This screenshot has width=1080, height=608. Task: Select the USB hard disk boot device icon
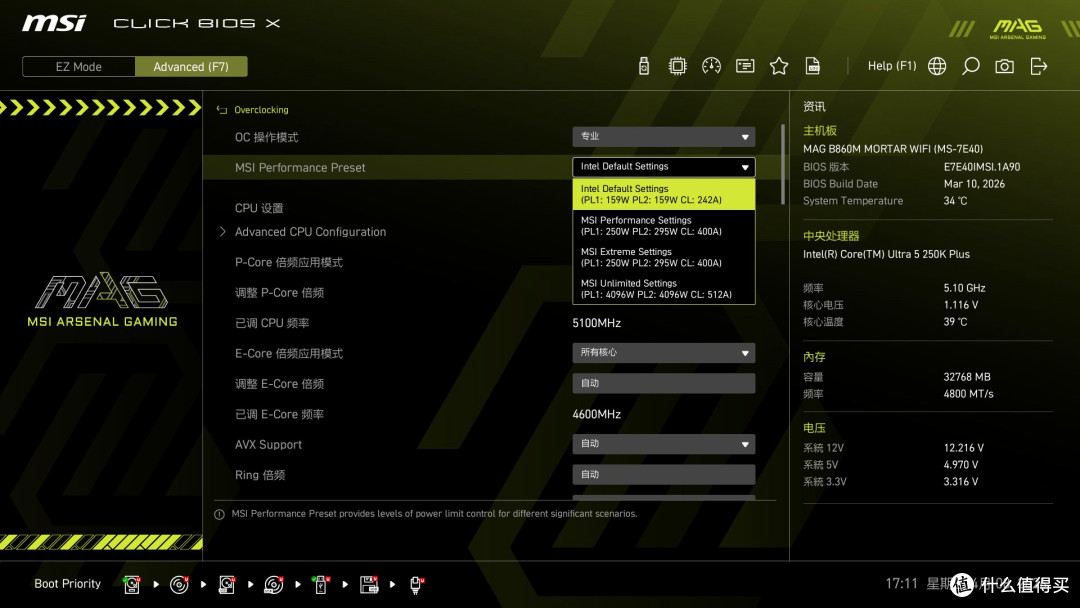[227, 585]
